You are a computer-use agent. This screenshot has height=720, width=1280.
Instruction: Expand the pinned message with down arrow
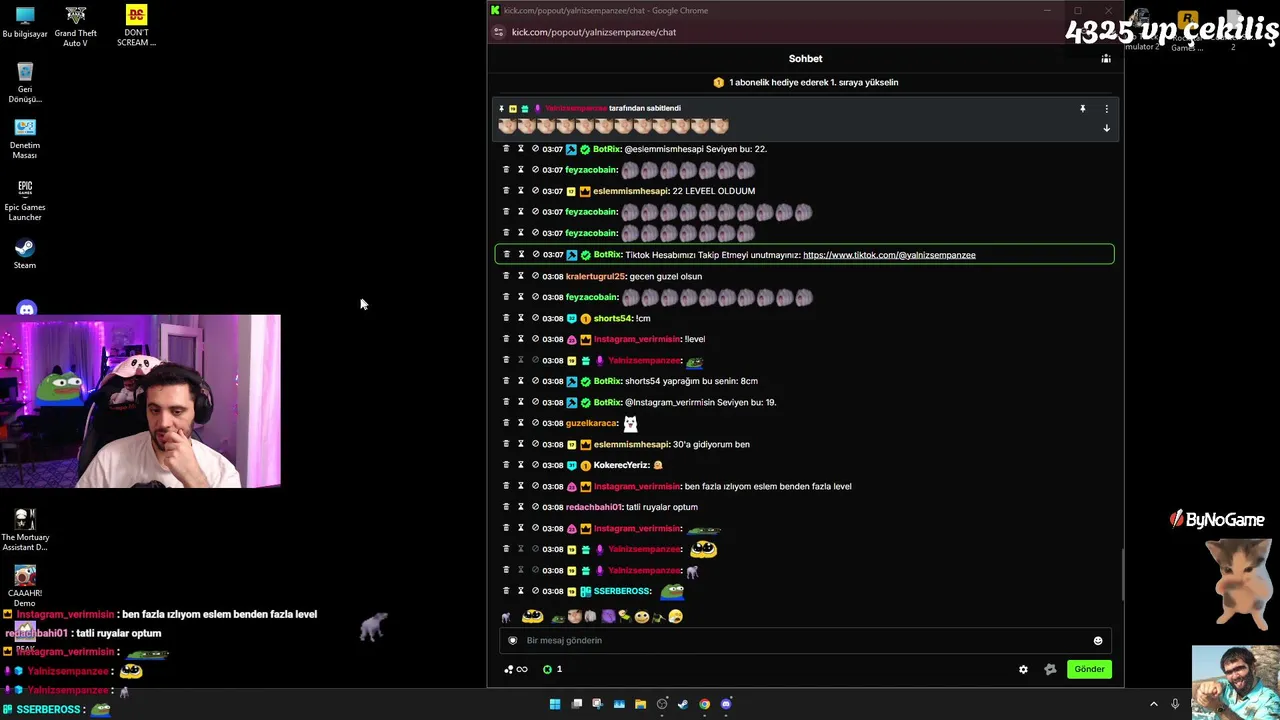[1106, 128]
